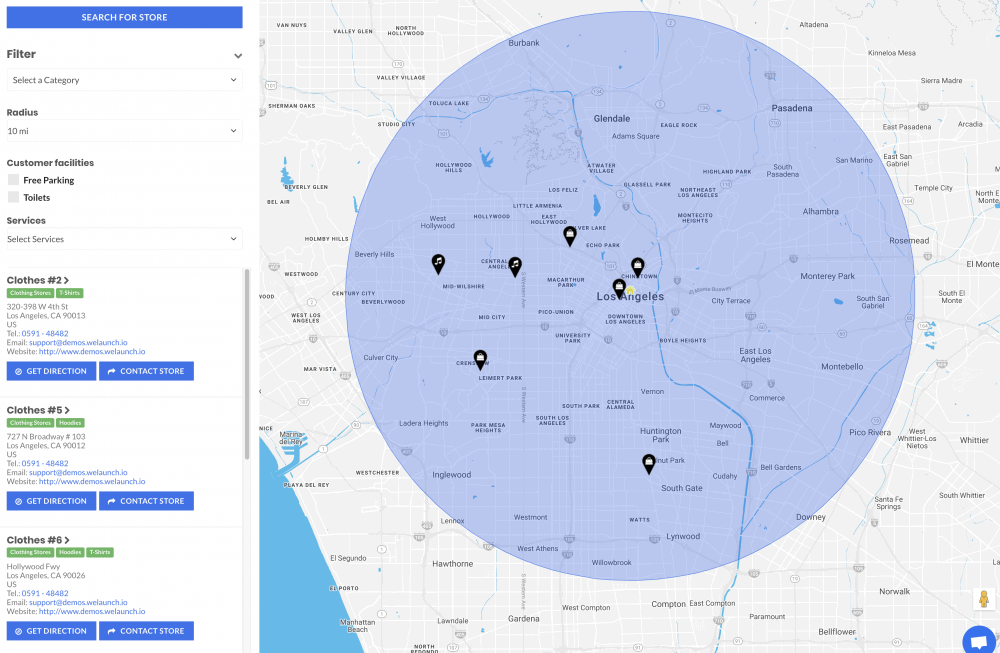The image size is (1000, 653).
Task: Open the support@demos.welaunch.io email link
Action: [79, 342]
